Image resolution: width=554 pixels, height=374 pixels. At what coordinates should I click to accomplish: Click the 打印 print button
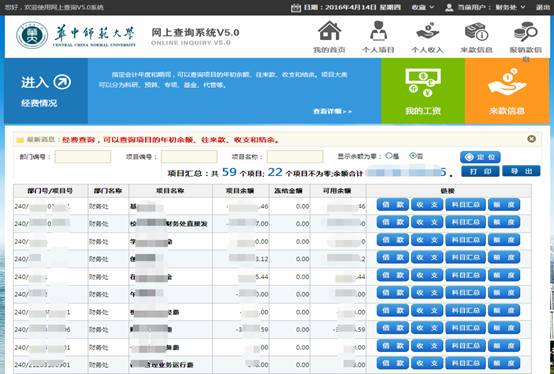[480, 171]
